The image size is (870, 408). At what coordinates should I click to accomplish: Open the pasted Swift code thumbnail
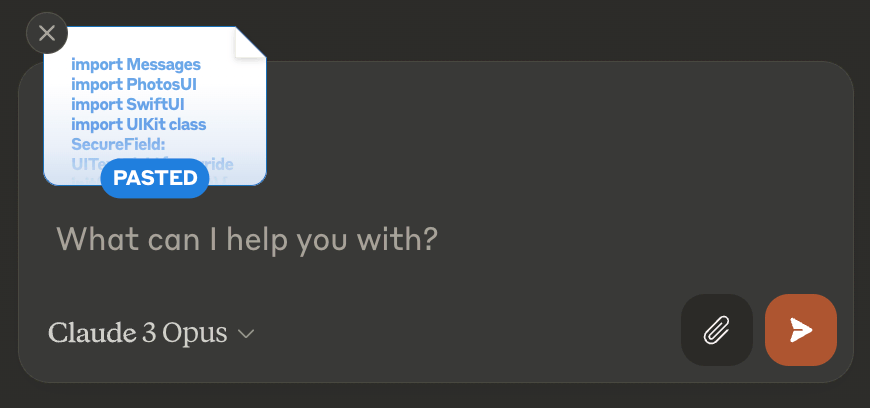click(155, 110)
